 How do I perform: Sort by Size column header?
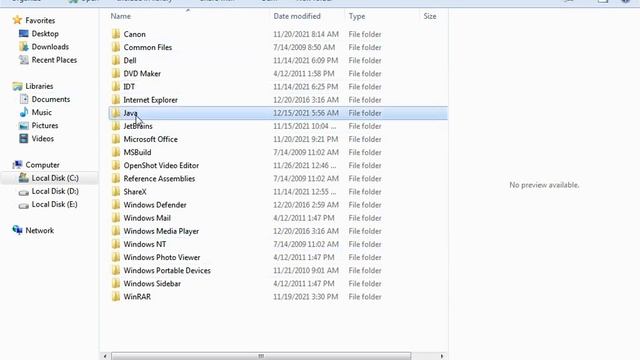(430, 16)
